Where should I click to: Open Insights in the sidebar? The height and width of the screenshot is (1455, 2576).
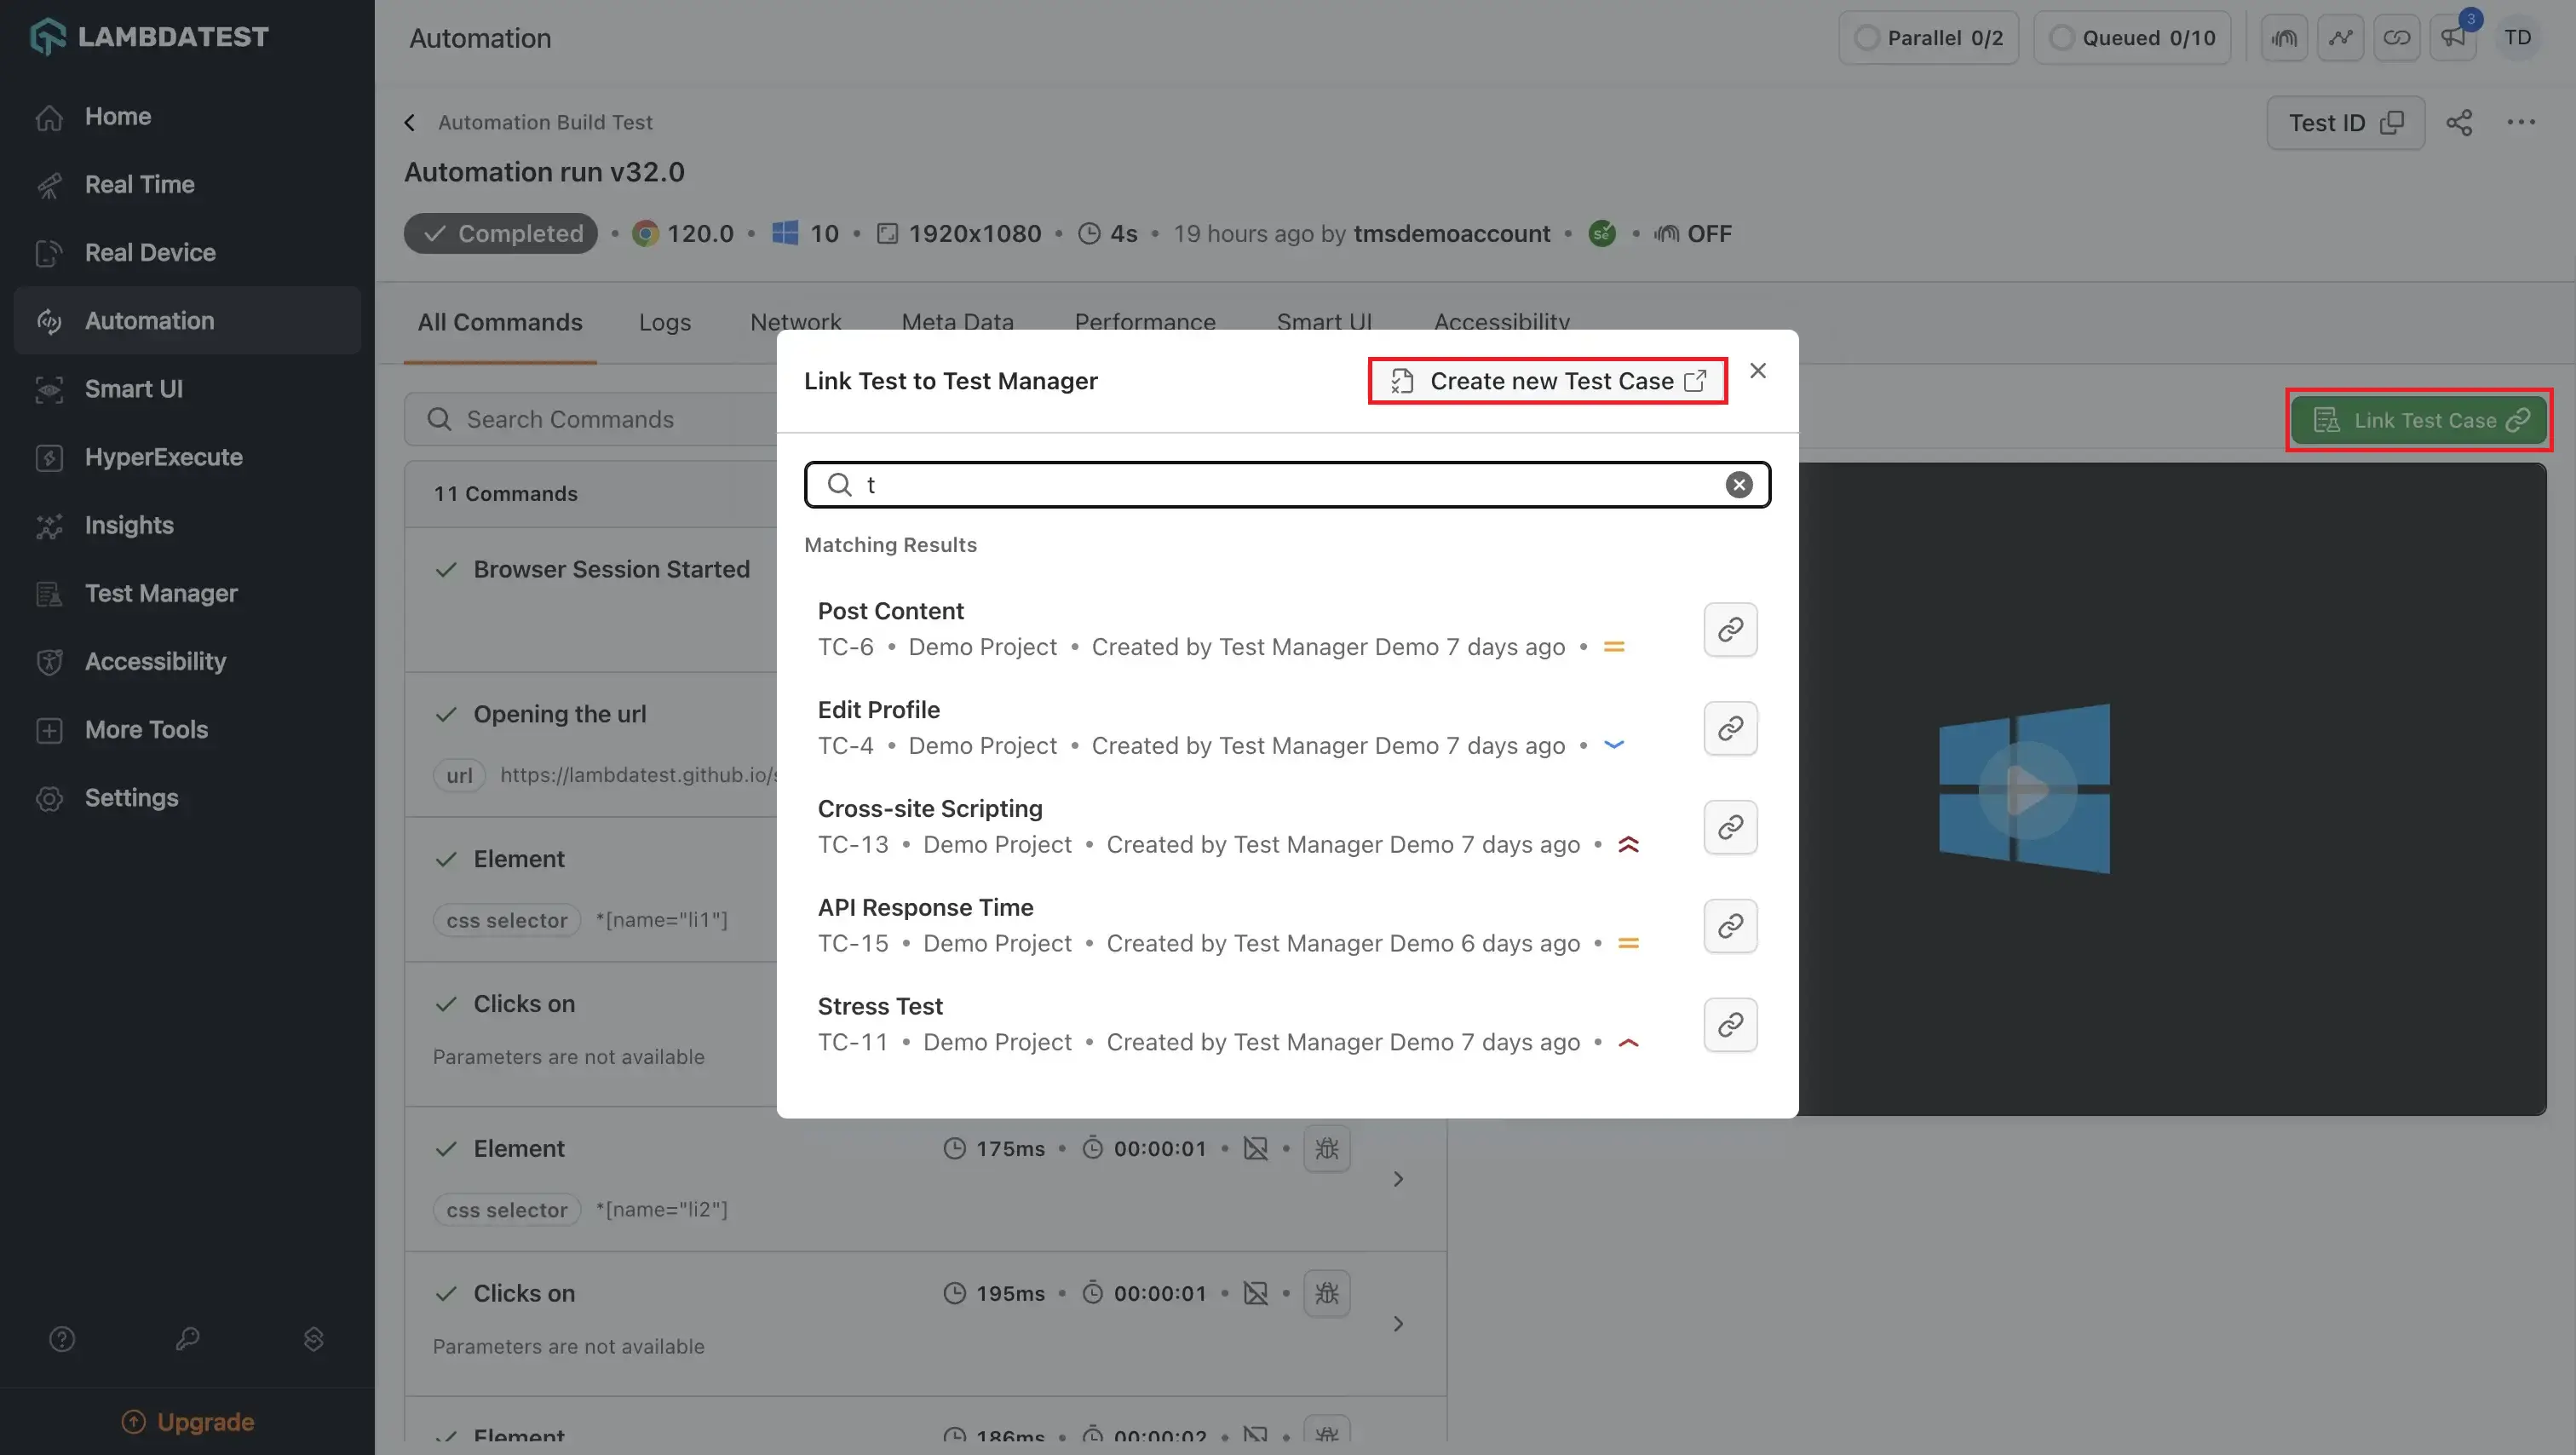187,525
